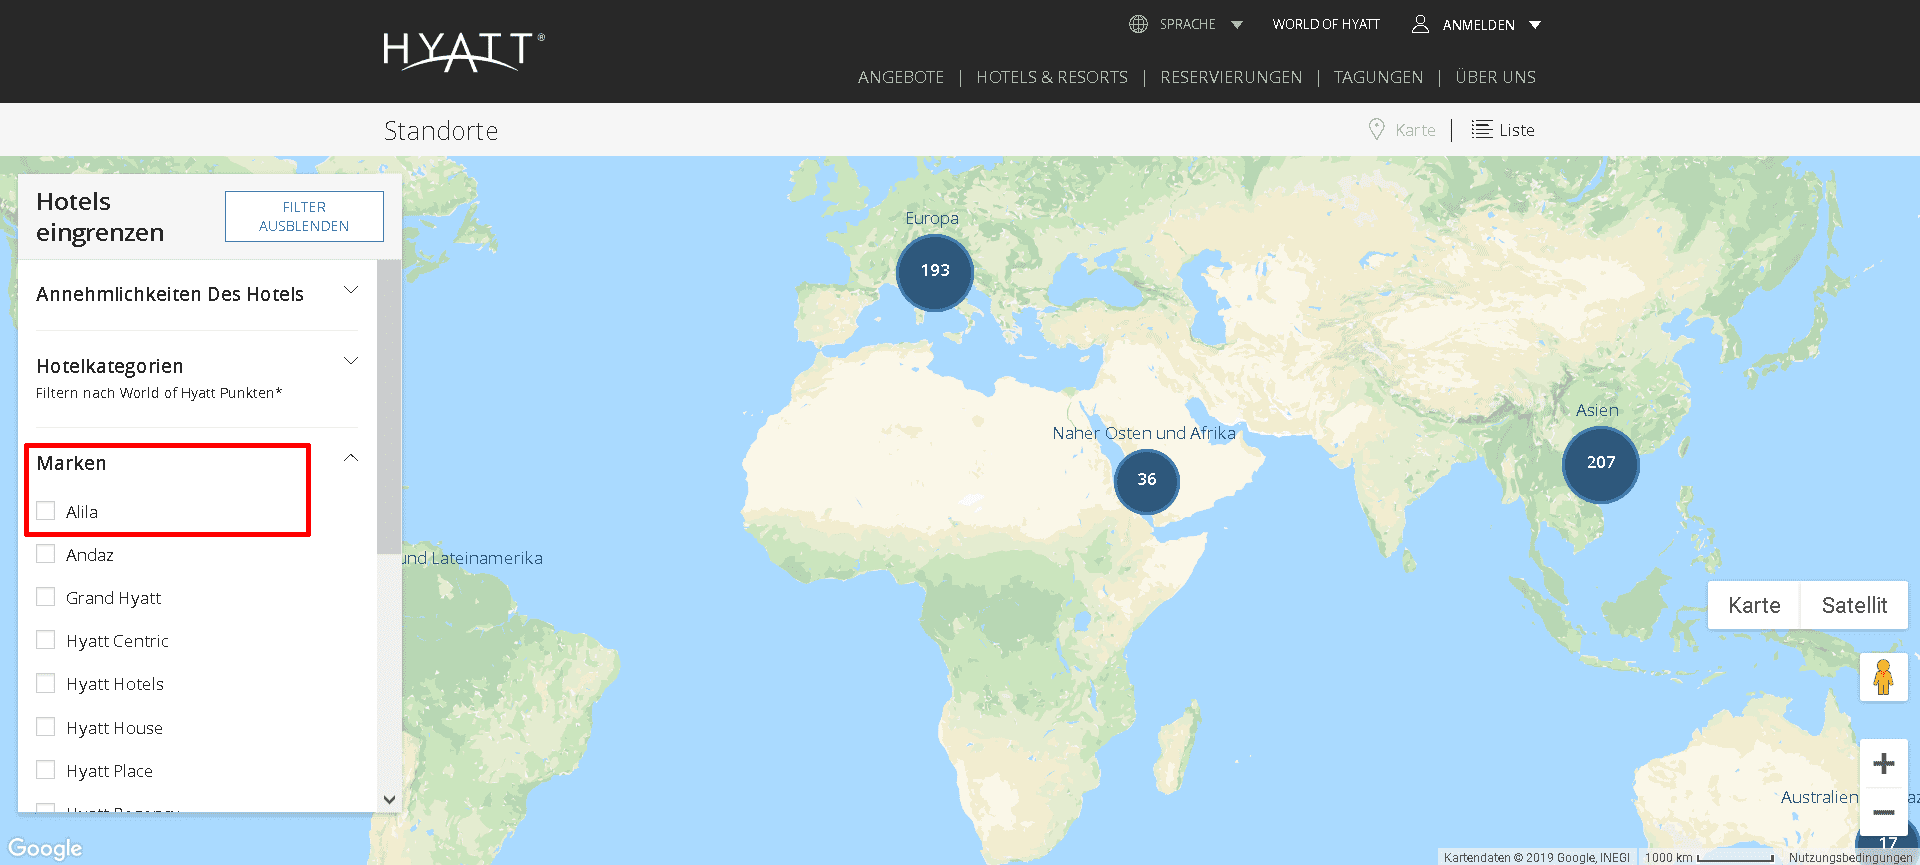Click the filter panel scrollbar down arrow
Image resolution: width=1920 pixels, height=865 pixels.
[389, 799]
